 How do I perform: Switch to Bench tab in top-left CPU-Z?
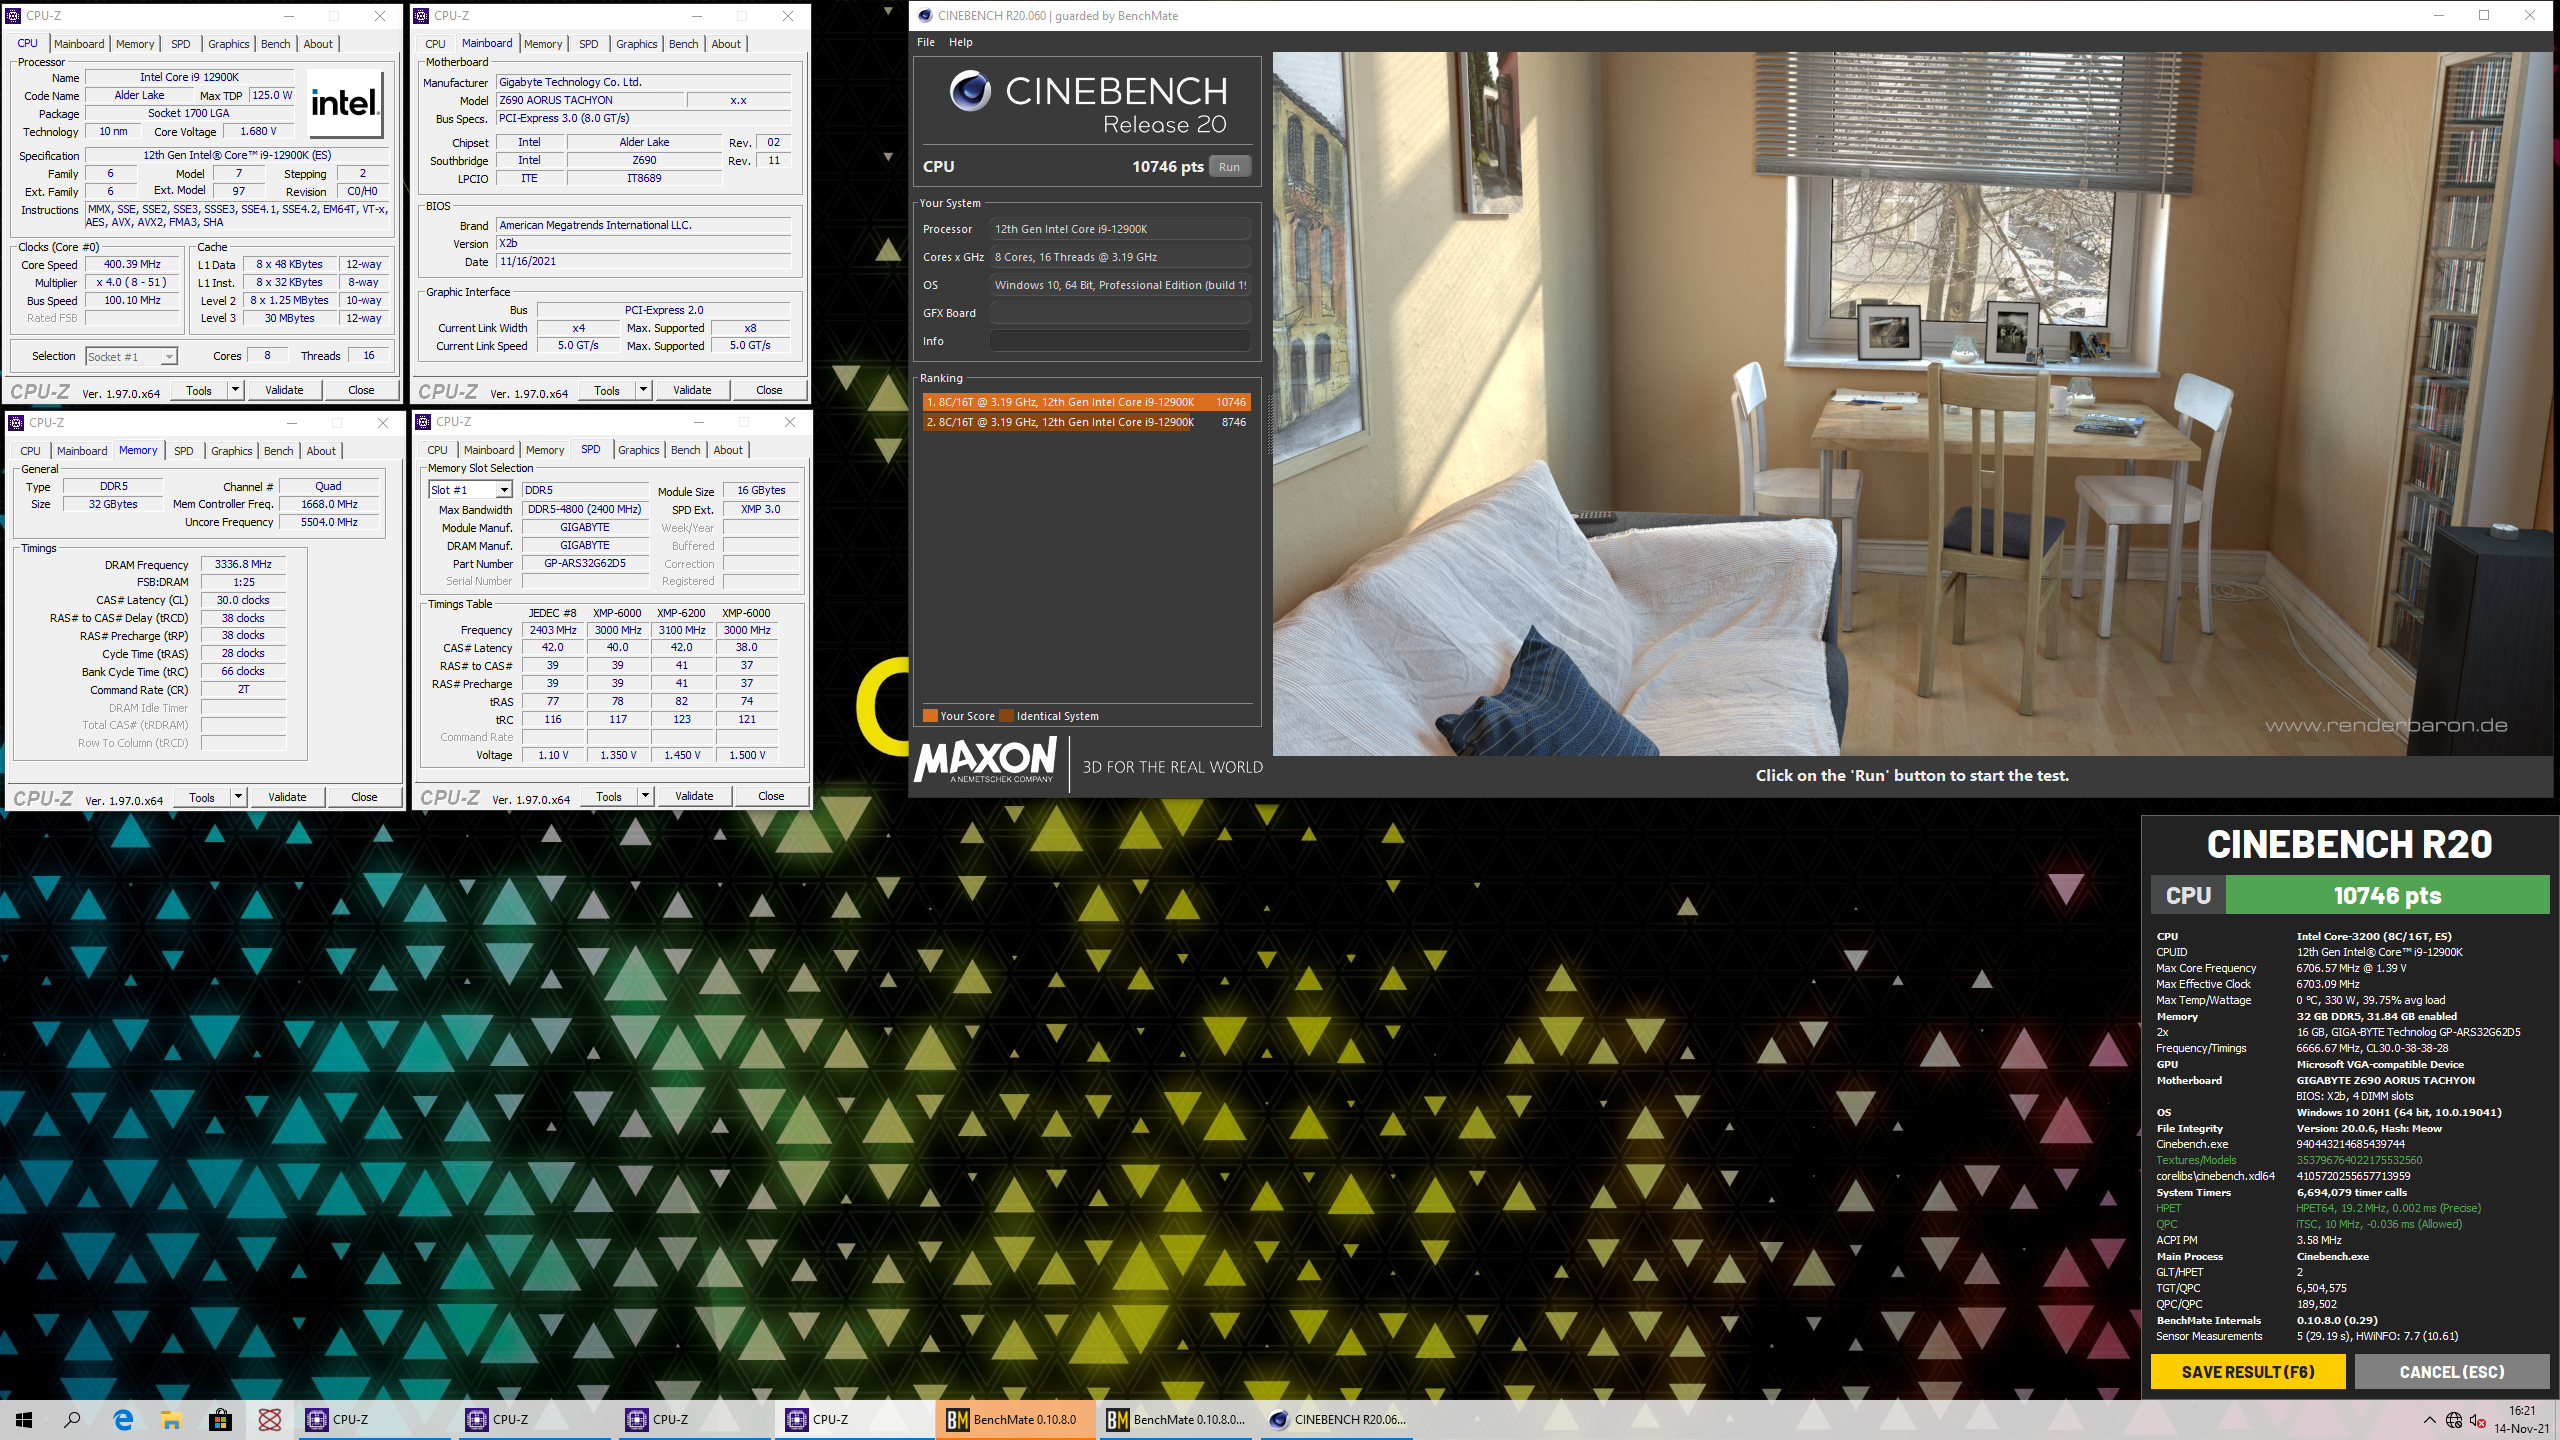coord(276,44)
